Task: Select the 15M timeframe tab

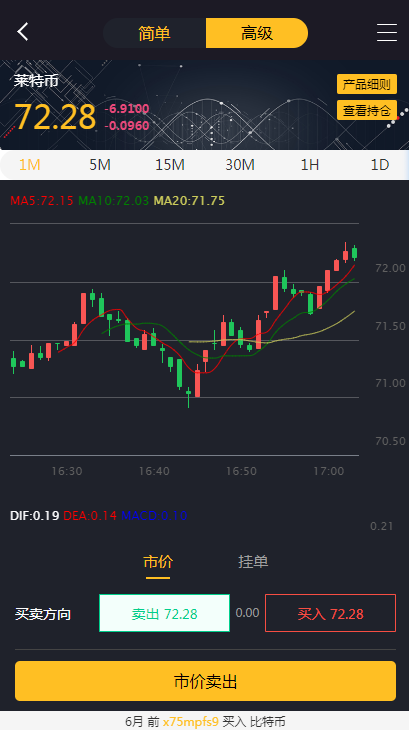Action: point(170,165)
